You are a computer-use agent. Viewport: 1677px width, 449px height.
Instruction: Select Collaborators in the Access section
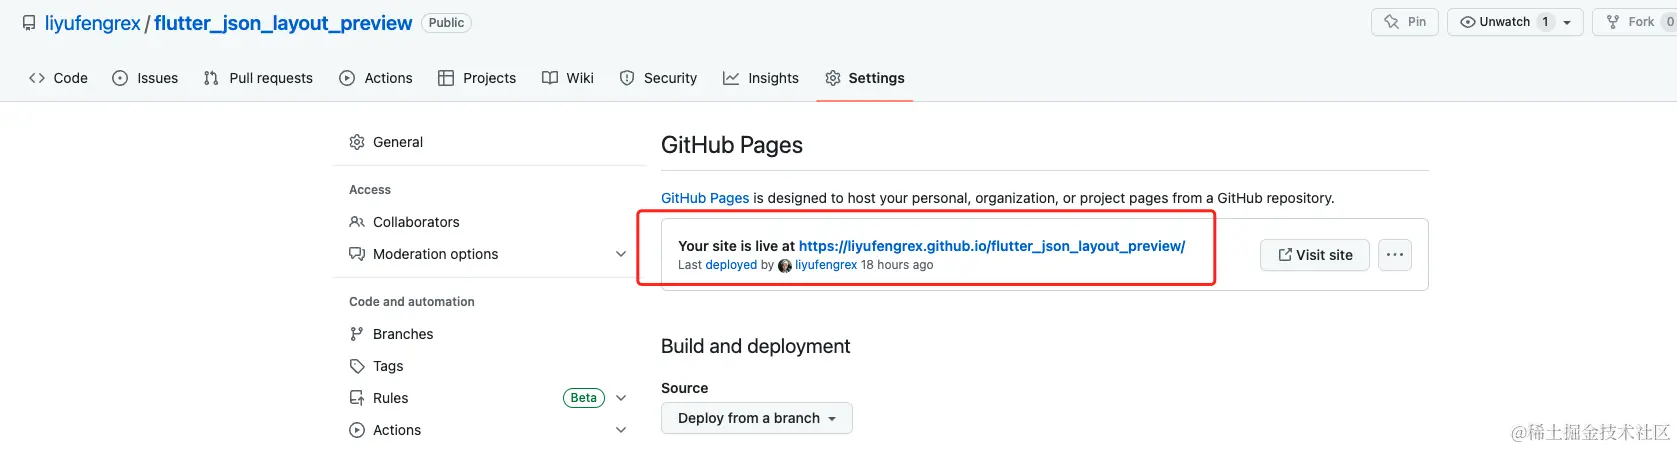[416, 222]
